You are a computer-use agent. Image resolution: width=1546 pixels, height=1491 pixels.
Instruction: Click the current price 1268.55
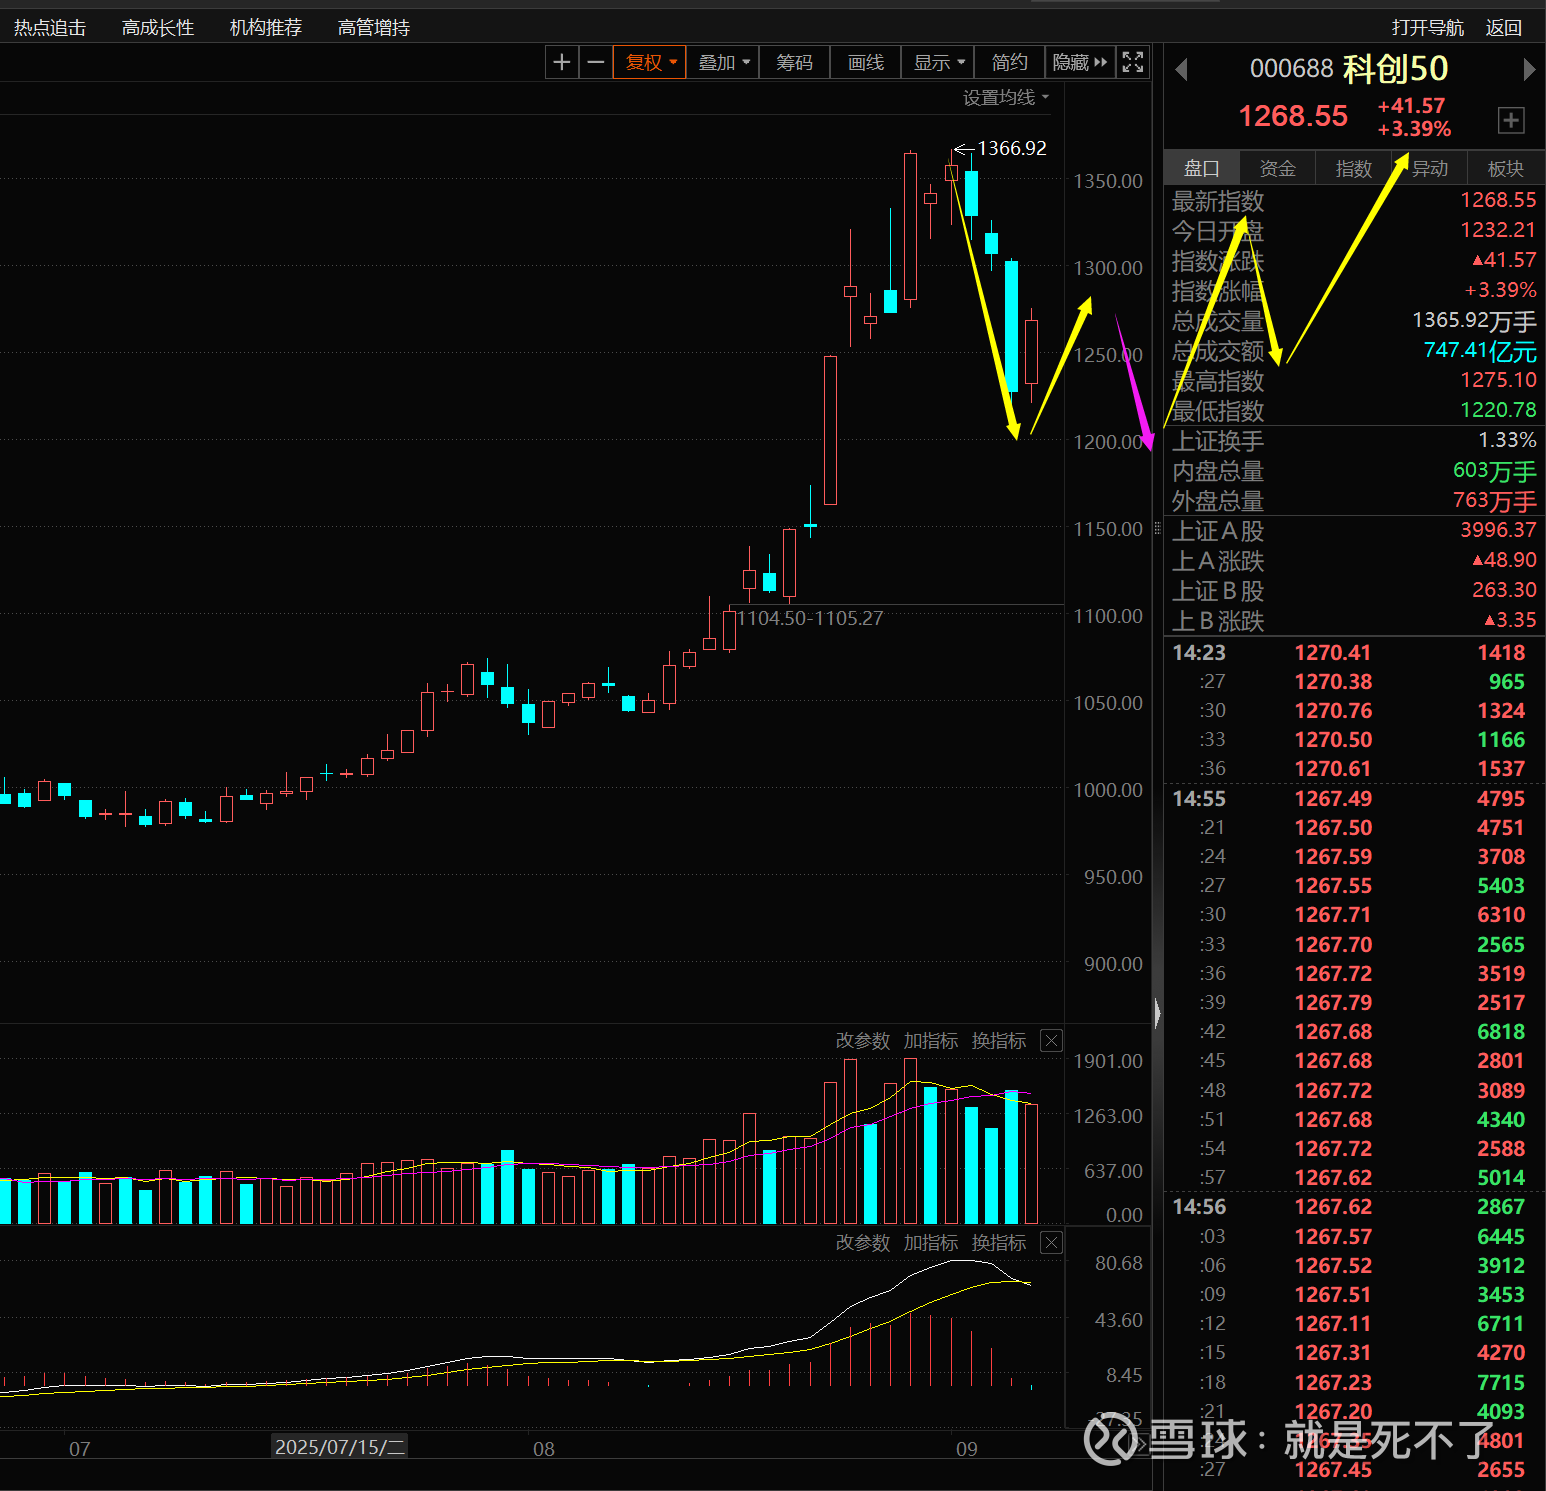click(x=1293, y=117)
